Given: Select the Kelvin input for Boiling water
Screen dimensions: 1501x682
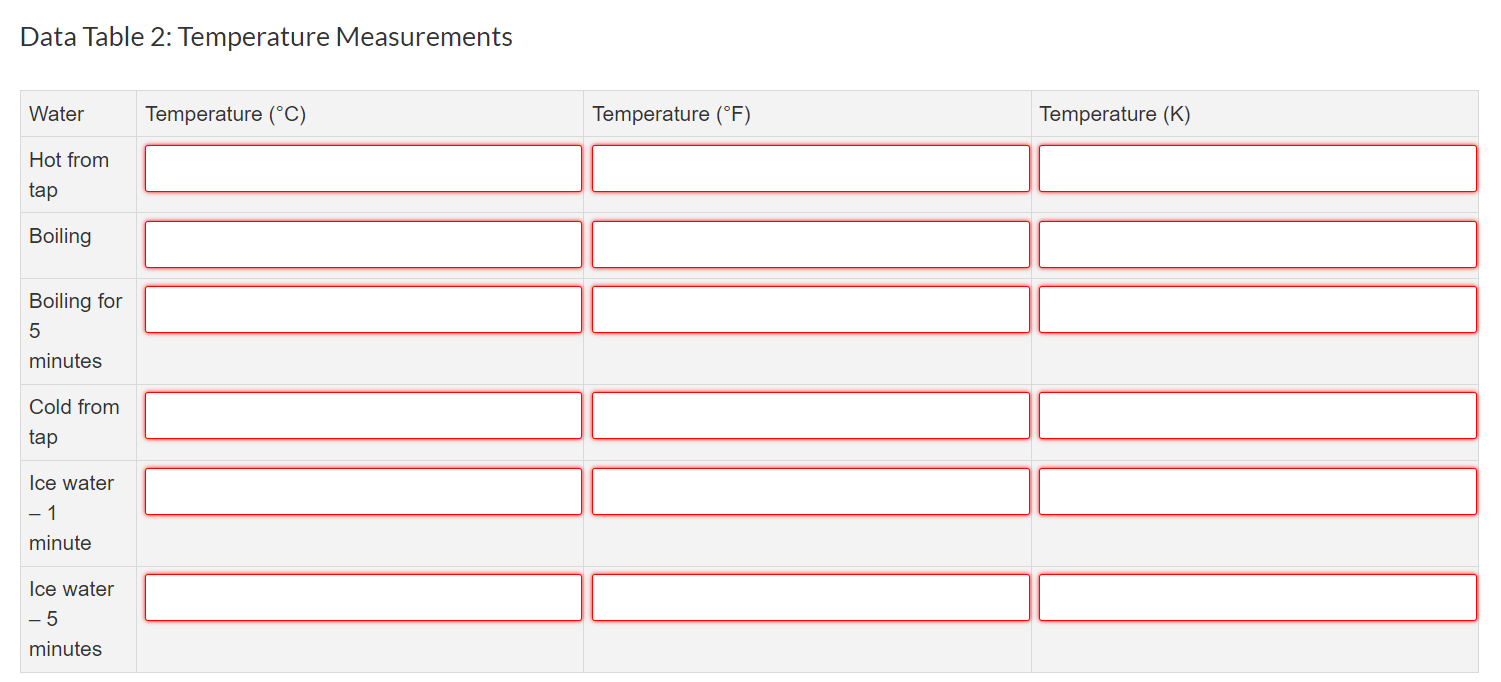Looking at the screenshot, I should pyautogui.click(x=1257, y=244).
